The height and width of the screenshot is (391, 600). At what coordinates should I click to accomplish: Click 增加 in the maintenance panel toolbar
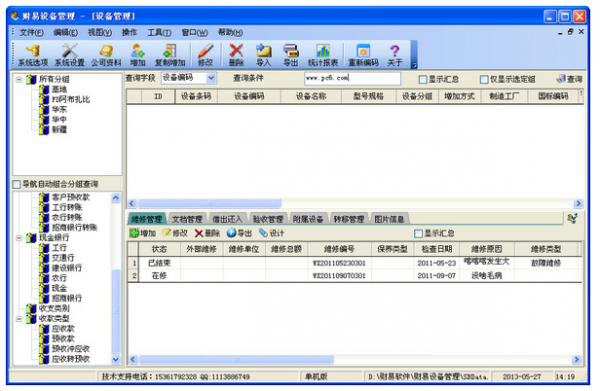143,233
